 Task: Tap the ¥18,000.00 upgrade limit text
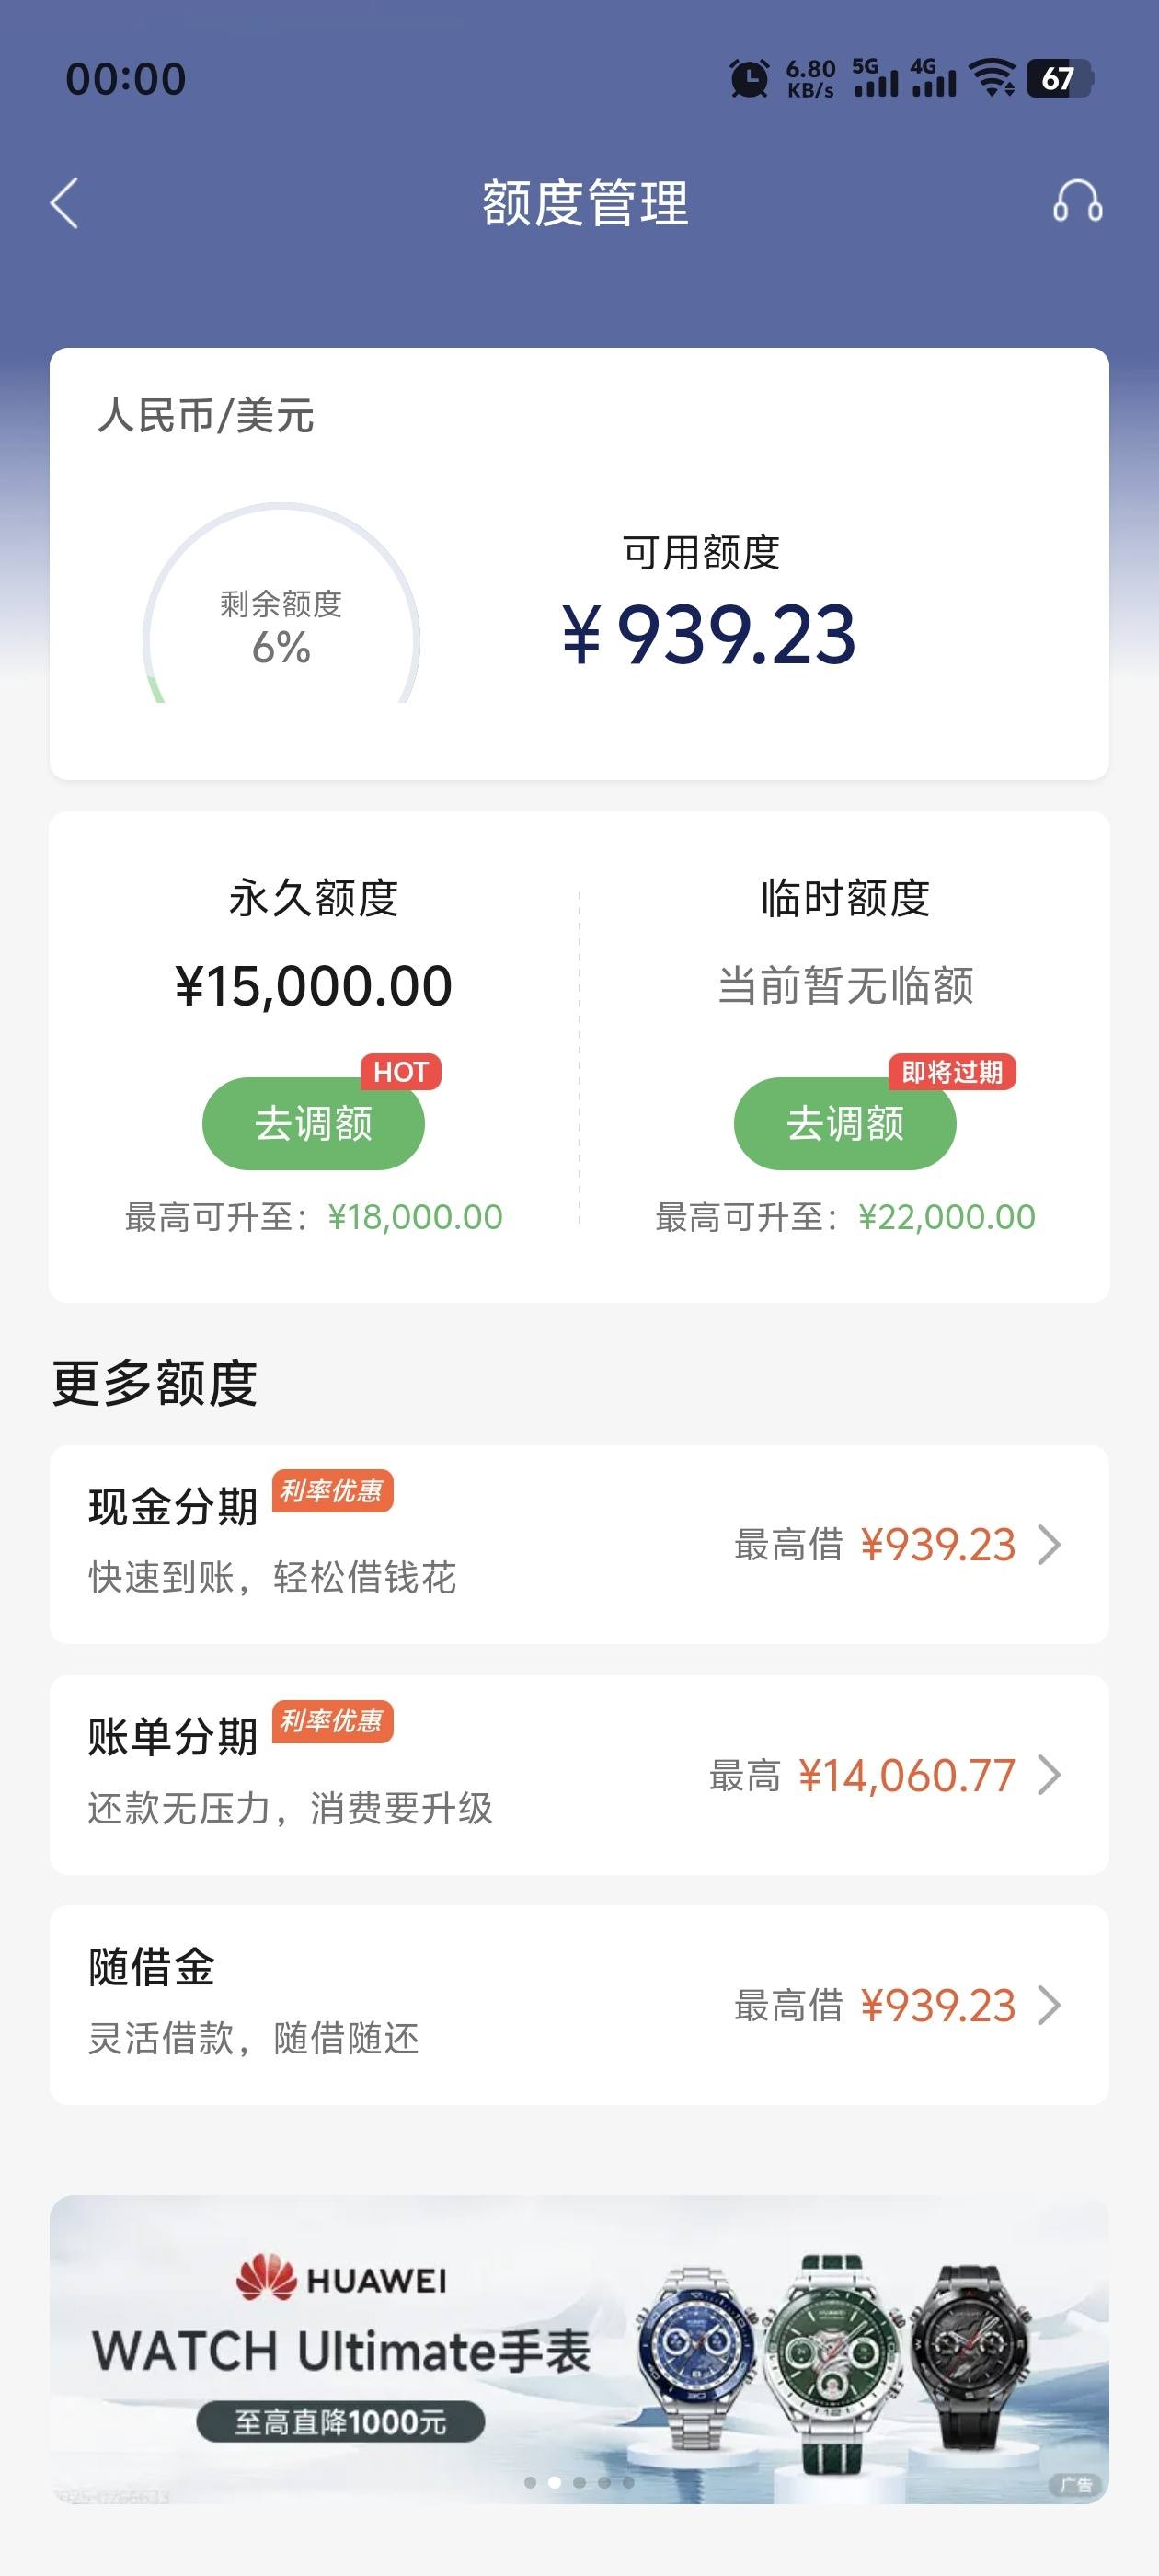click(x=415, y=1217)
